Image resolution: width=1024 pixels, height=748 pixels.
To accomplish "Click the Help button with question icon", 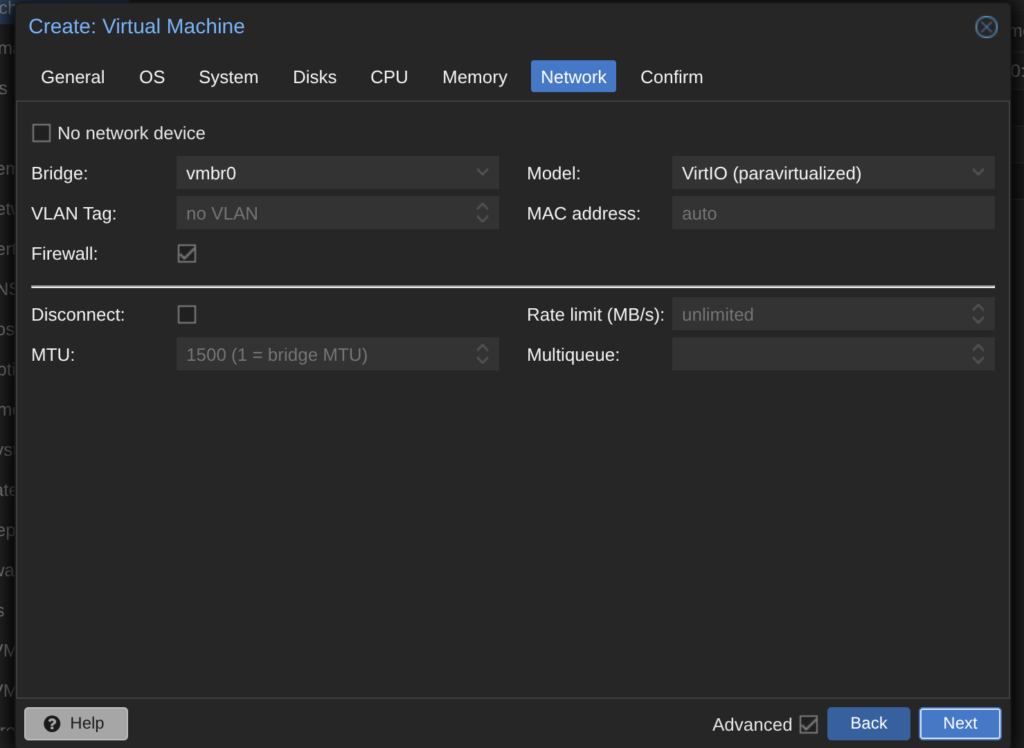I will tap(76, 723).
